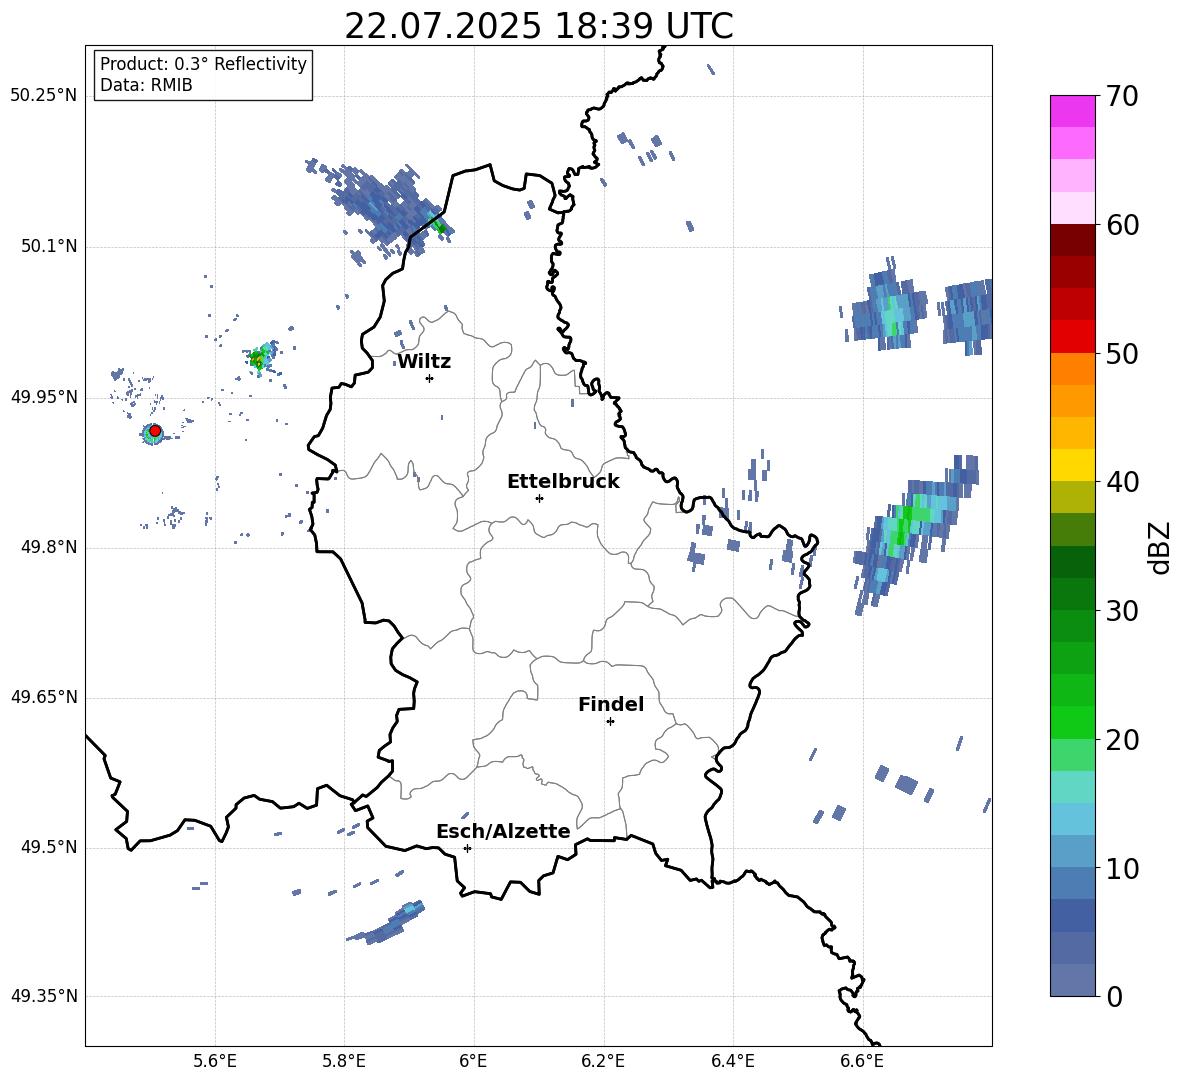Click the Esch/Alzette station cross marker

point(467,848)
